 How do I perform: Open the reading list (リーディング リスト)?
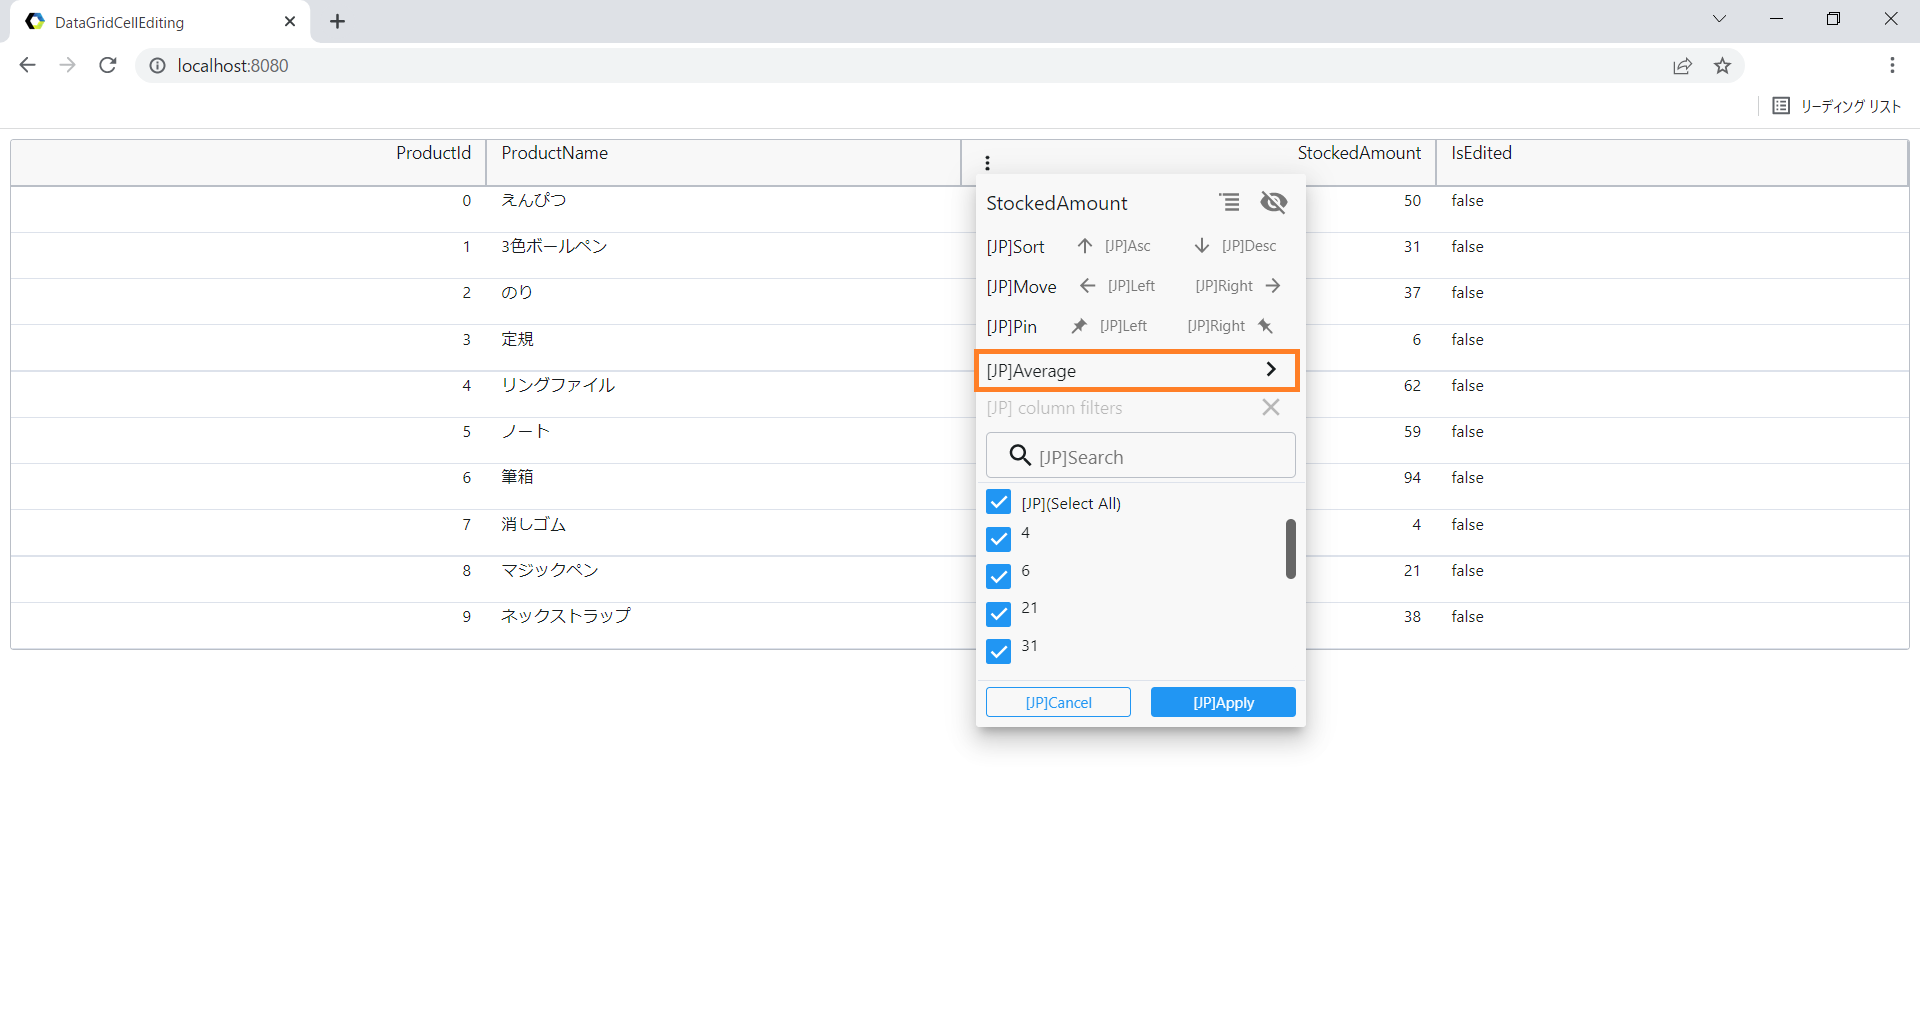click(x=1836, y=106)
